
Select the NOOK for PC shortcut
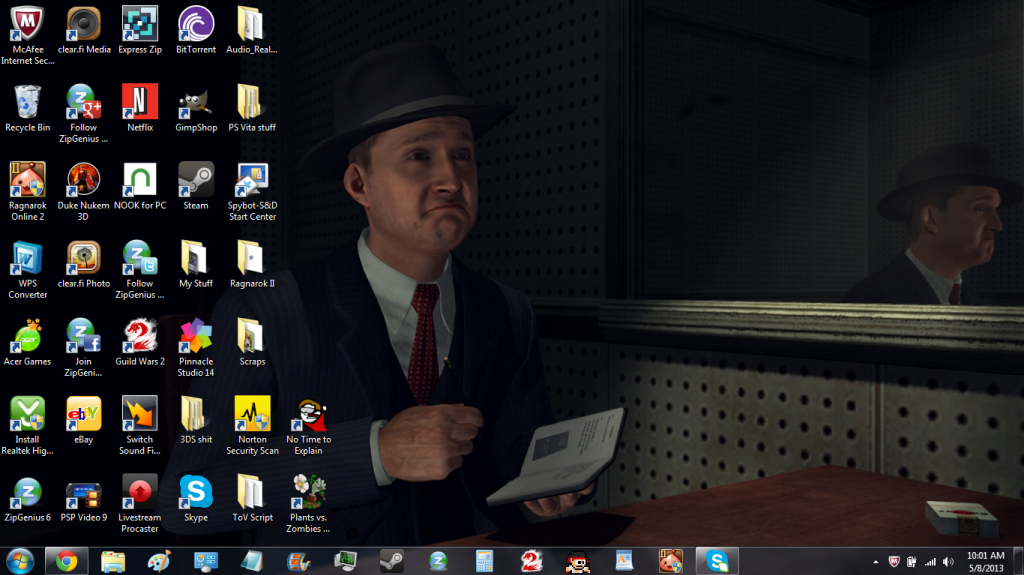(x=140, y=186)
